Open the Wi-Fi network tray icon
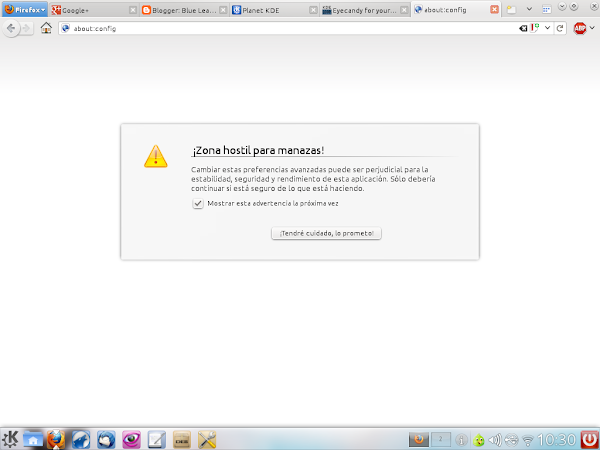This screenshot has height=450, width=600. coord(528,440)
